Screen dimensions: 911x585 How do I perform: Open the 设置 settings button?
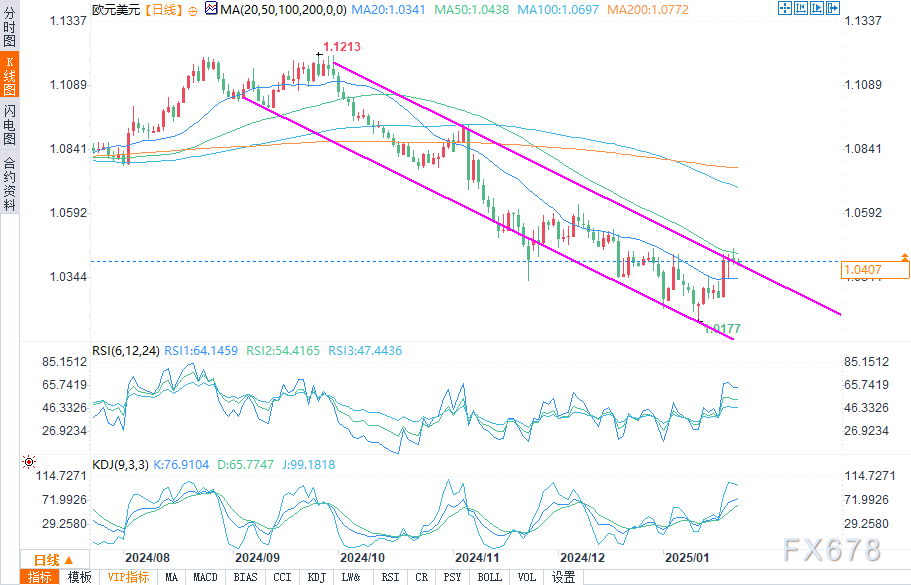[564, 577]
